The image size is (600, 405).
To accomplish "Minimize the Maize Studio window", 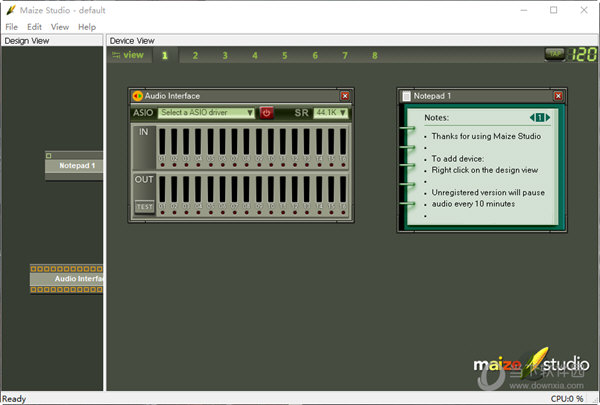I will tap(523, 10).
